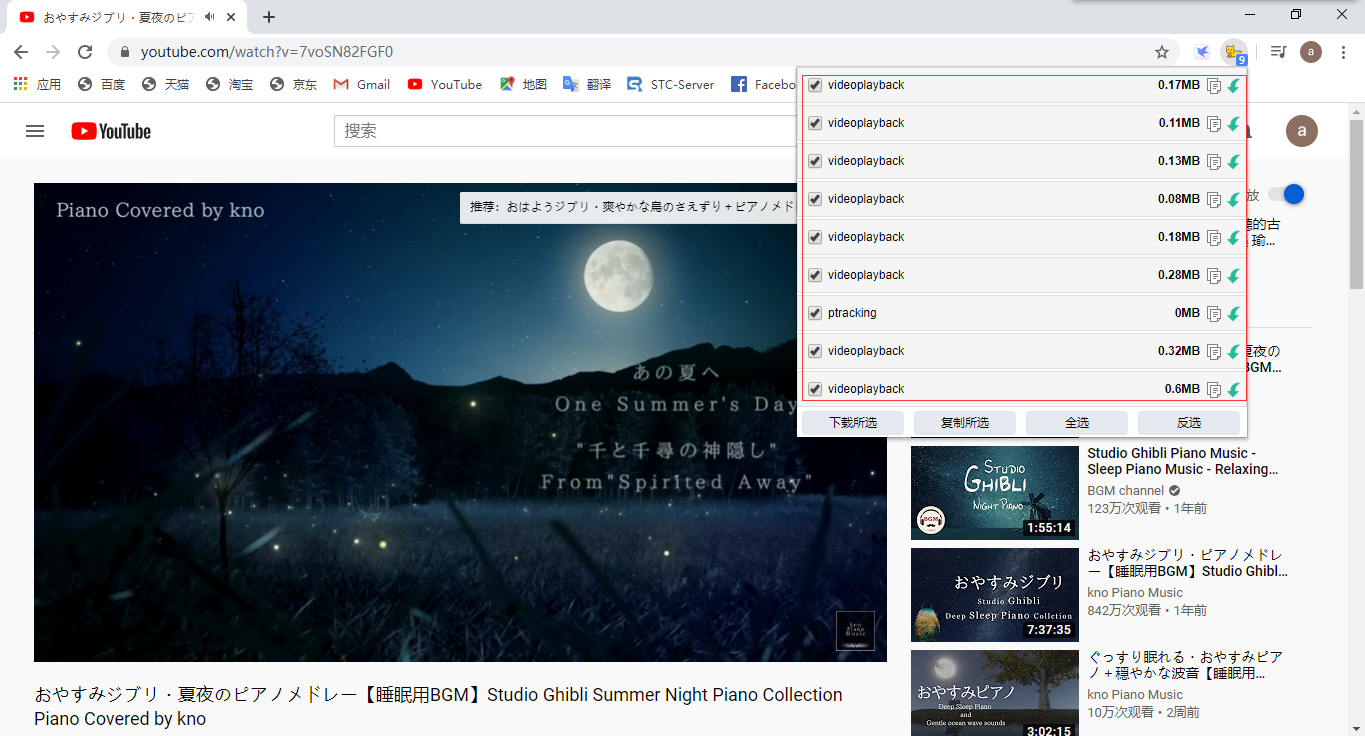Copy link of the 0.17MB videoplayback row
Viewport: 1365px width, 736px height.
[1214, 86]
